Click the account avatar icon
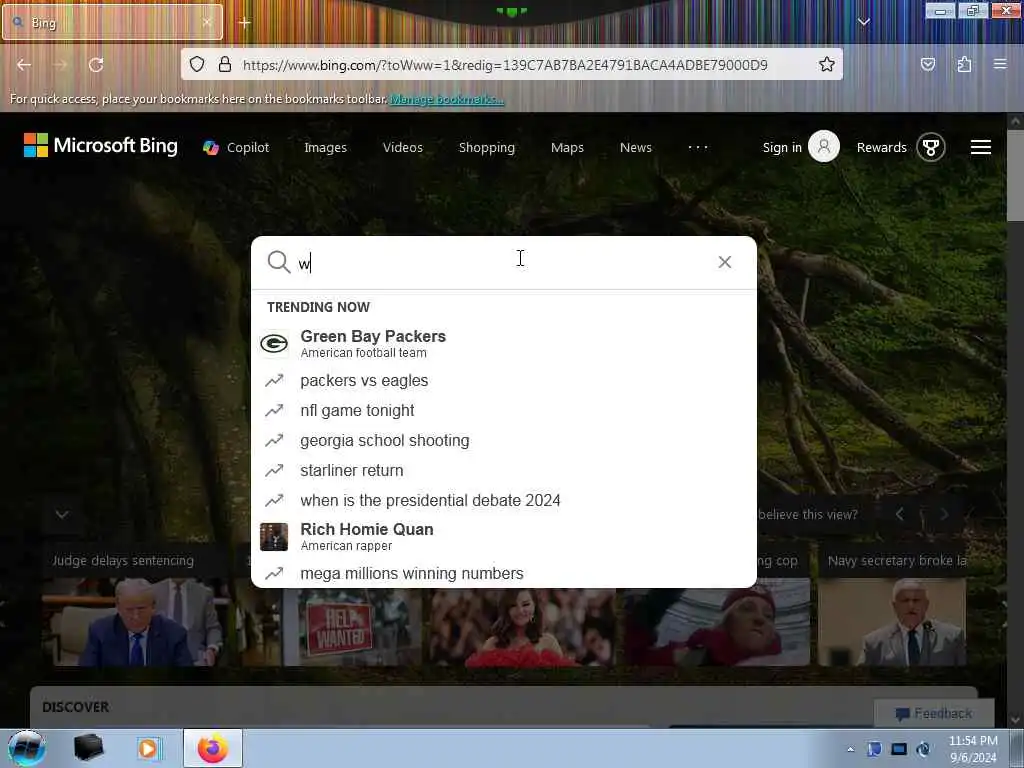This screenshot has height=768, width=1024. [x=824, y=146]
